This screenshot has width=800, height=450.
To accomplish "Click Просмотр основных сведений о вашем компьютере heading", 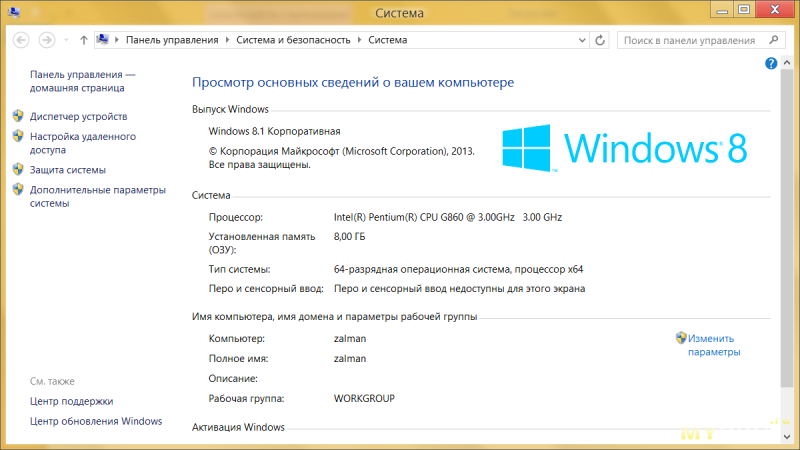I will pos(353,83).
